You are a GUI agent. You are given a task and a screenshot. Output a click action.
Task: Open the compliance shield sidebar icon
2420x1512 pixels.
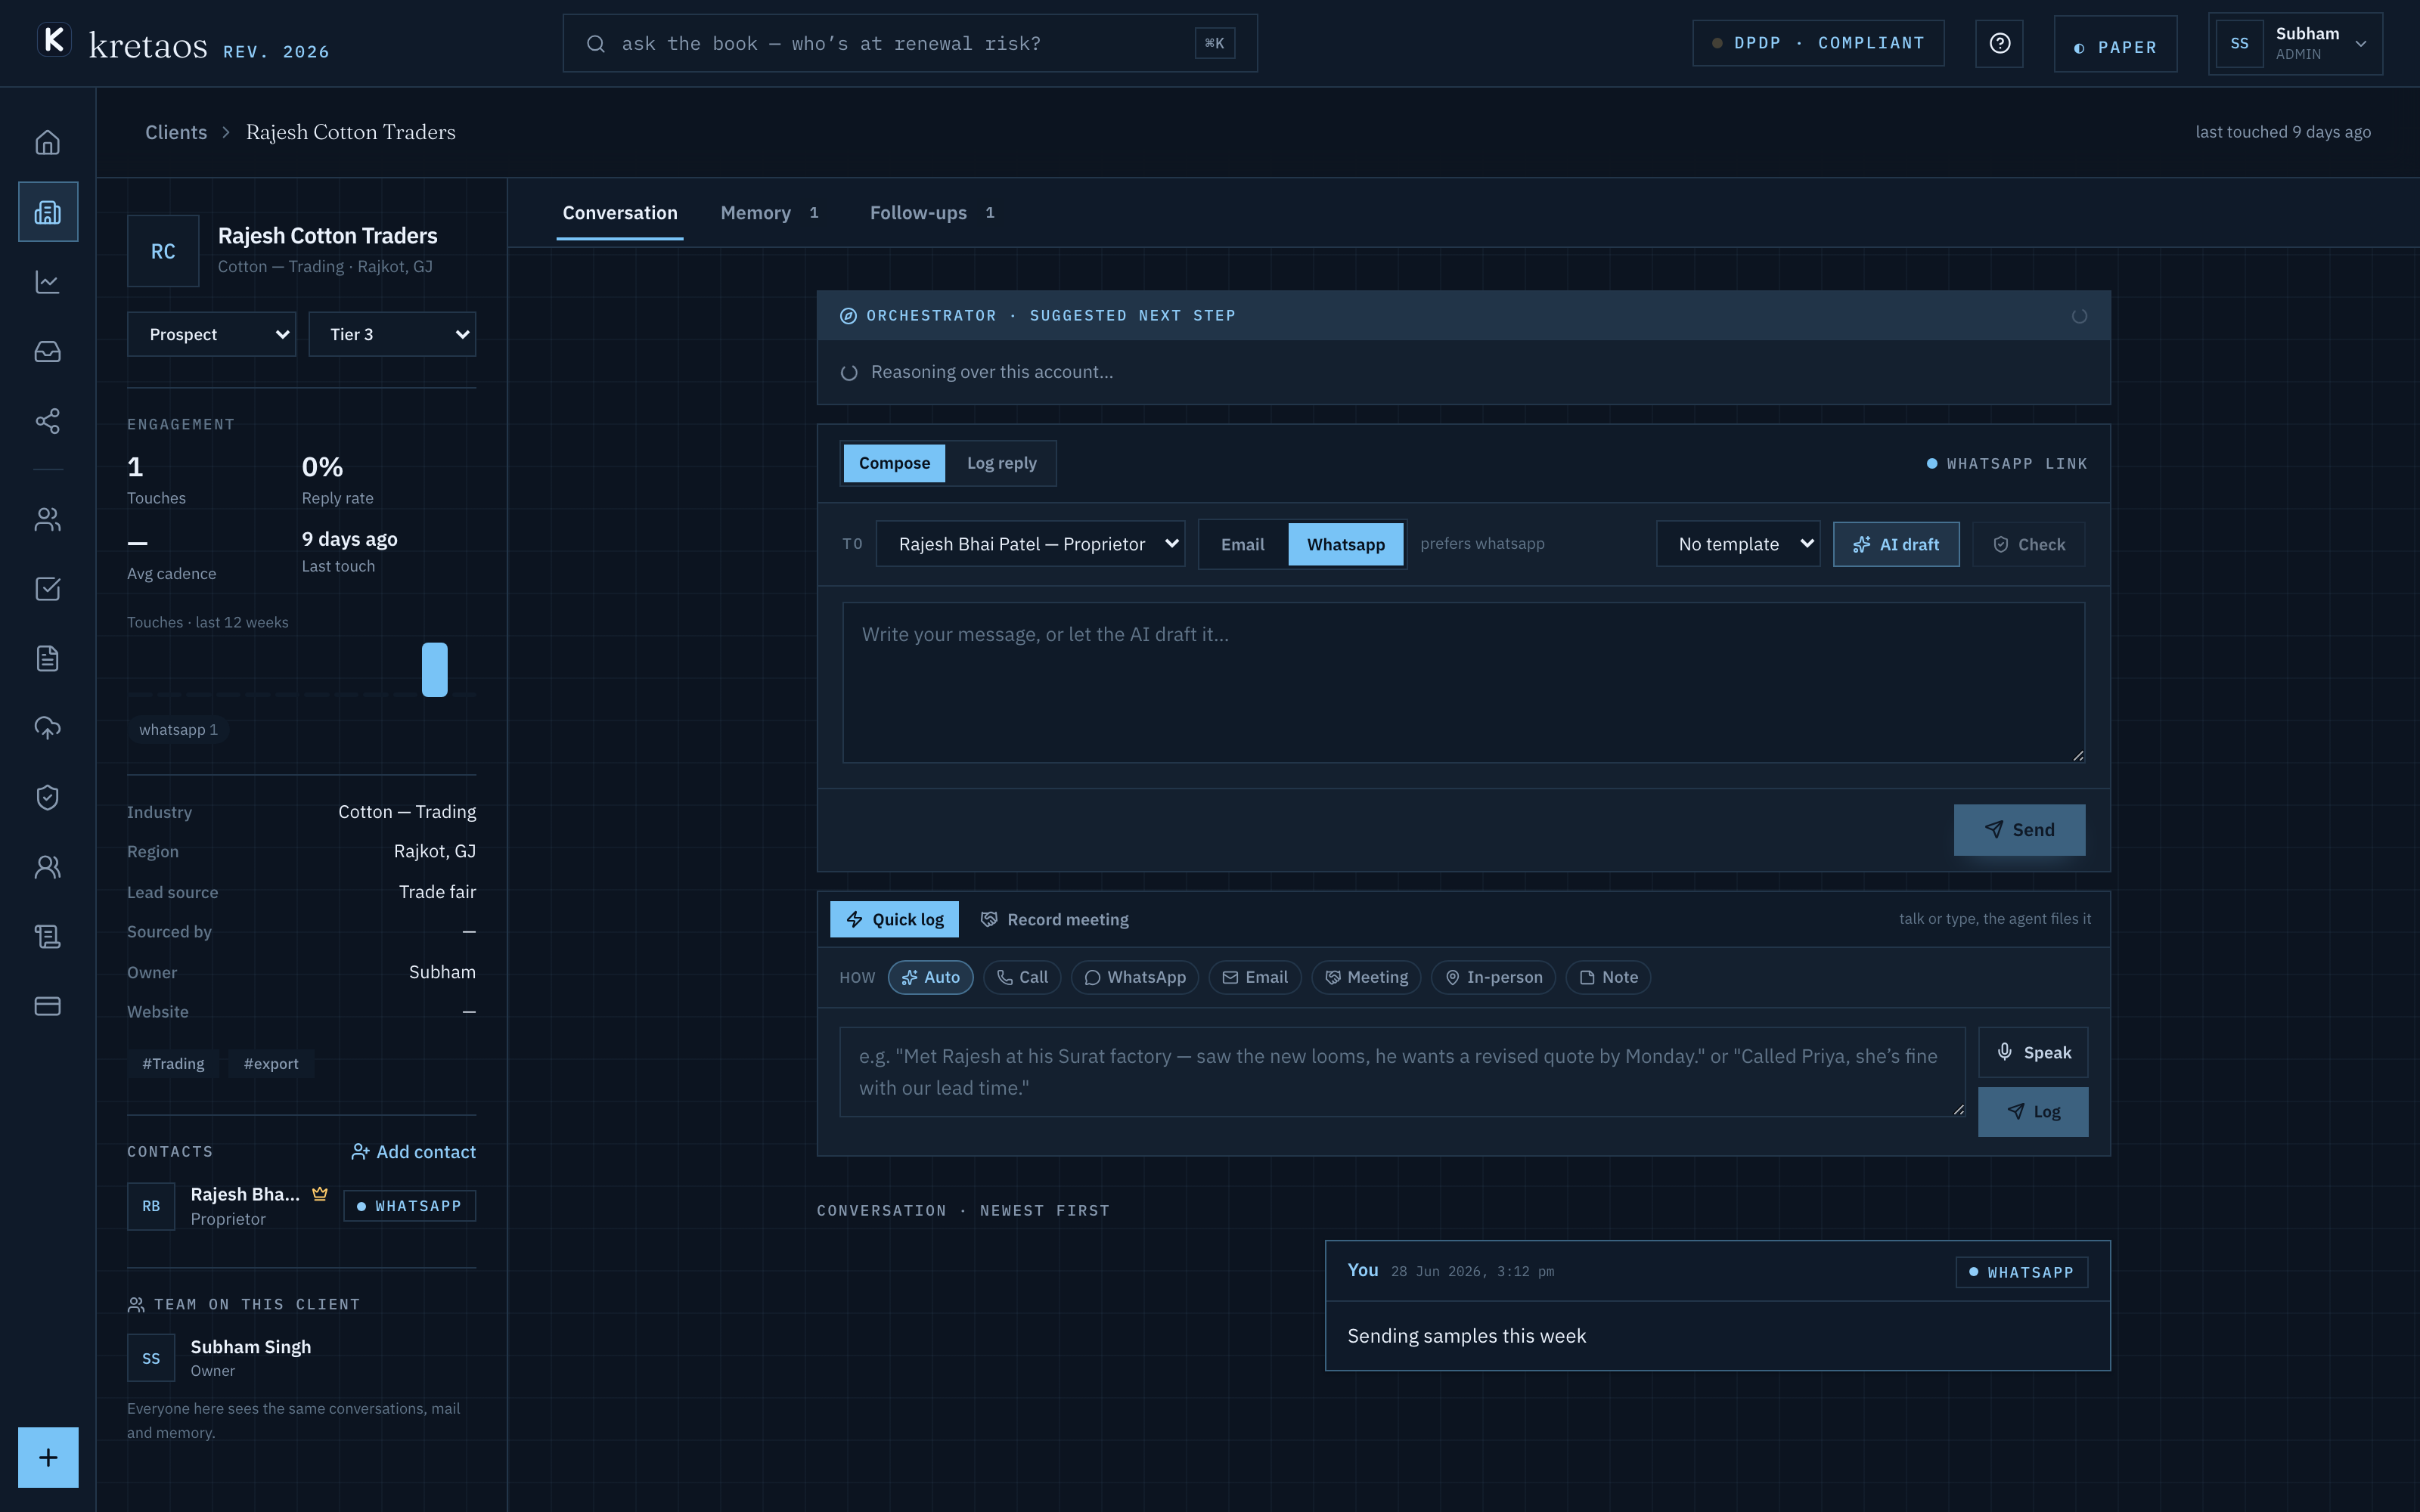48,797
